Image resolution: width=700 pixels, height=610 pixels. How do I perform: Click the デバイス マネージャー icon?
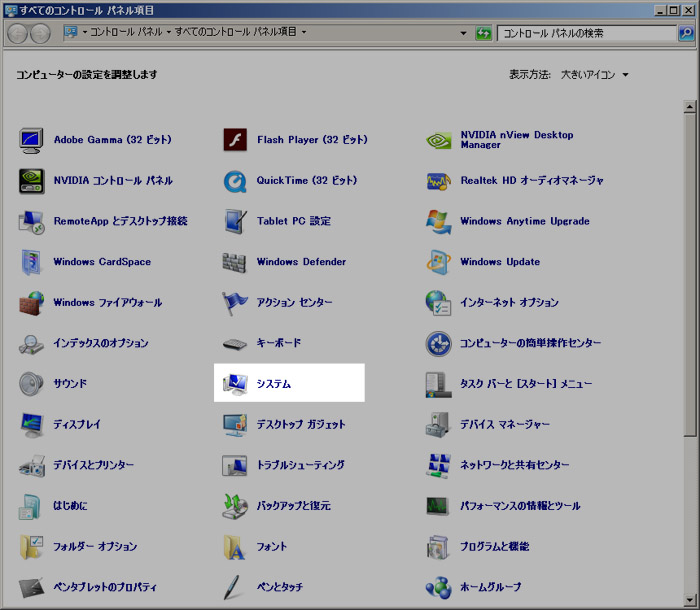click(438, 425)
